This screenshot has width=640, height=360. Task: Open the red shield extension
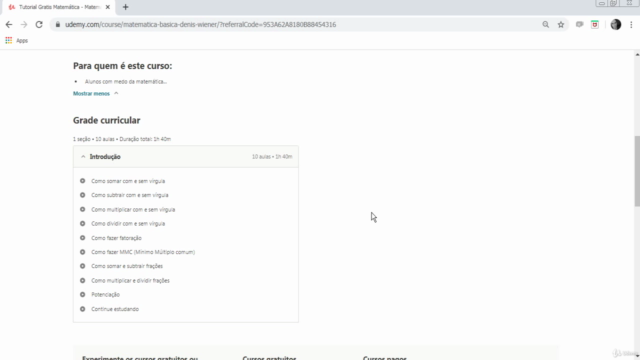pos(595,24)
